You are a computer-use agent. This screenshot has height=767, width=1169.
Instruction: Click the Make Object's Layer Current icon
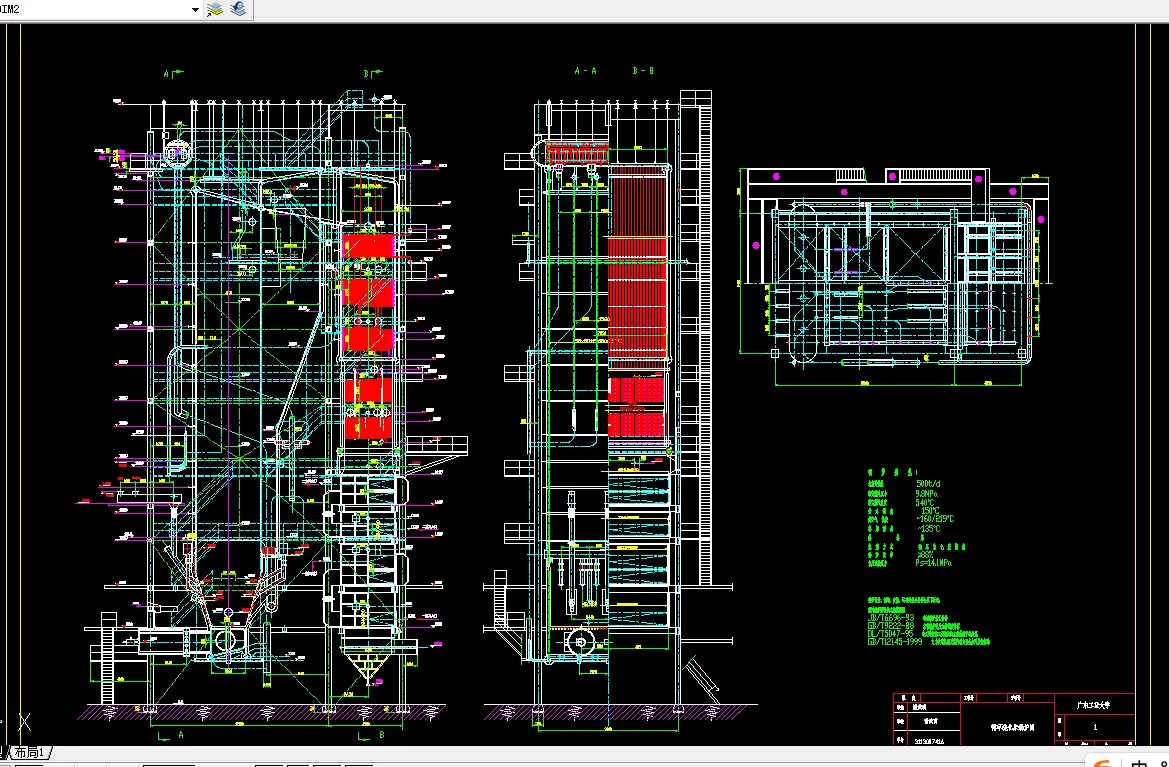click(215, 9)
